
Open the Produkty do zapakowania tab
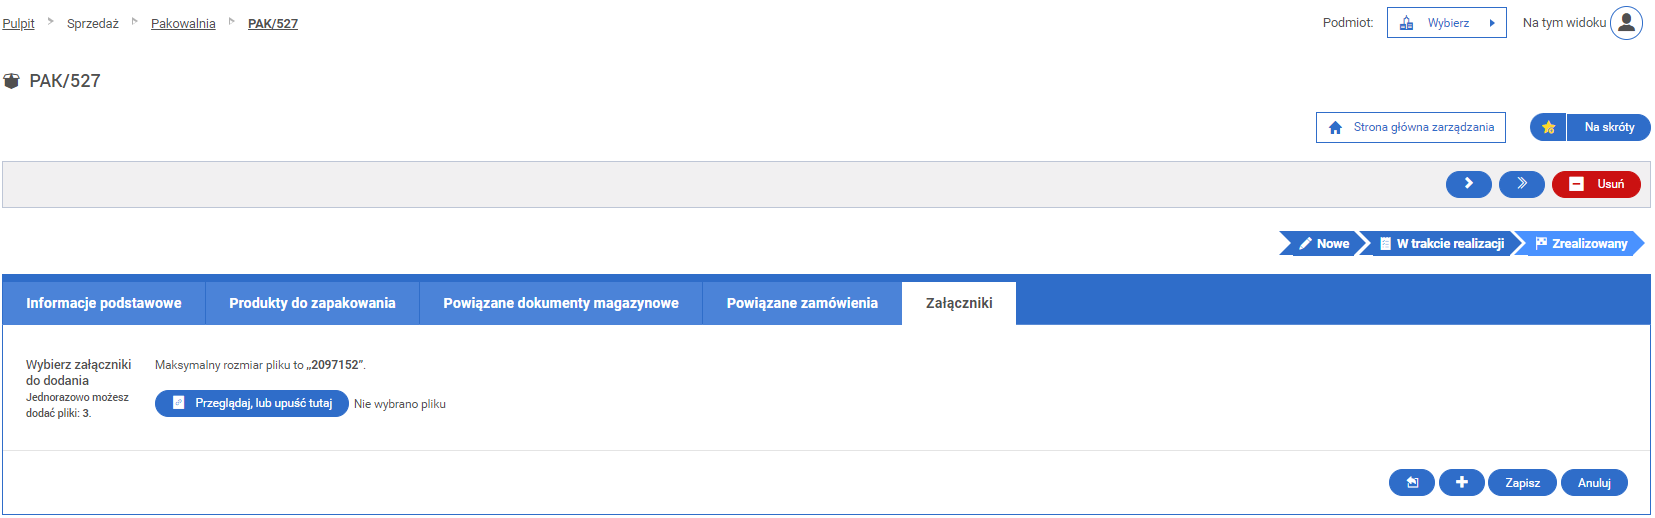(x=312, y=303)
